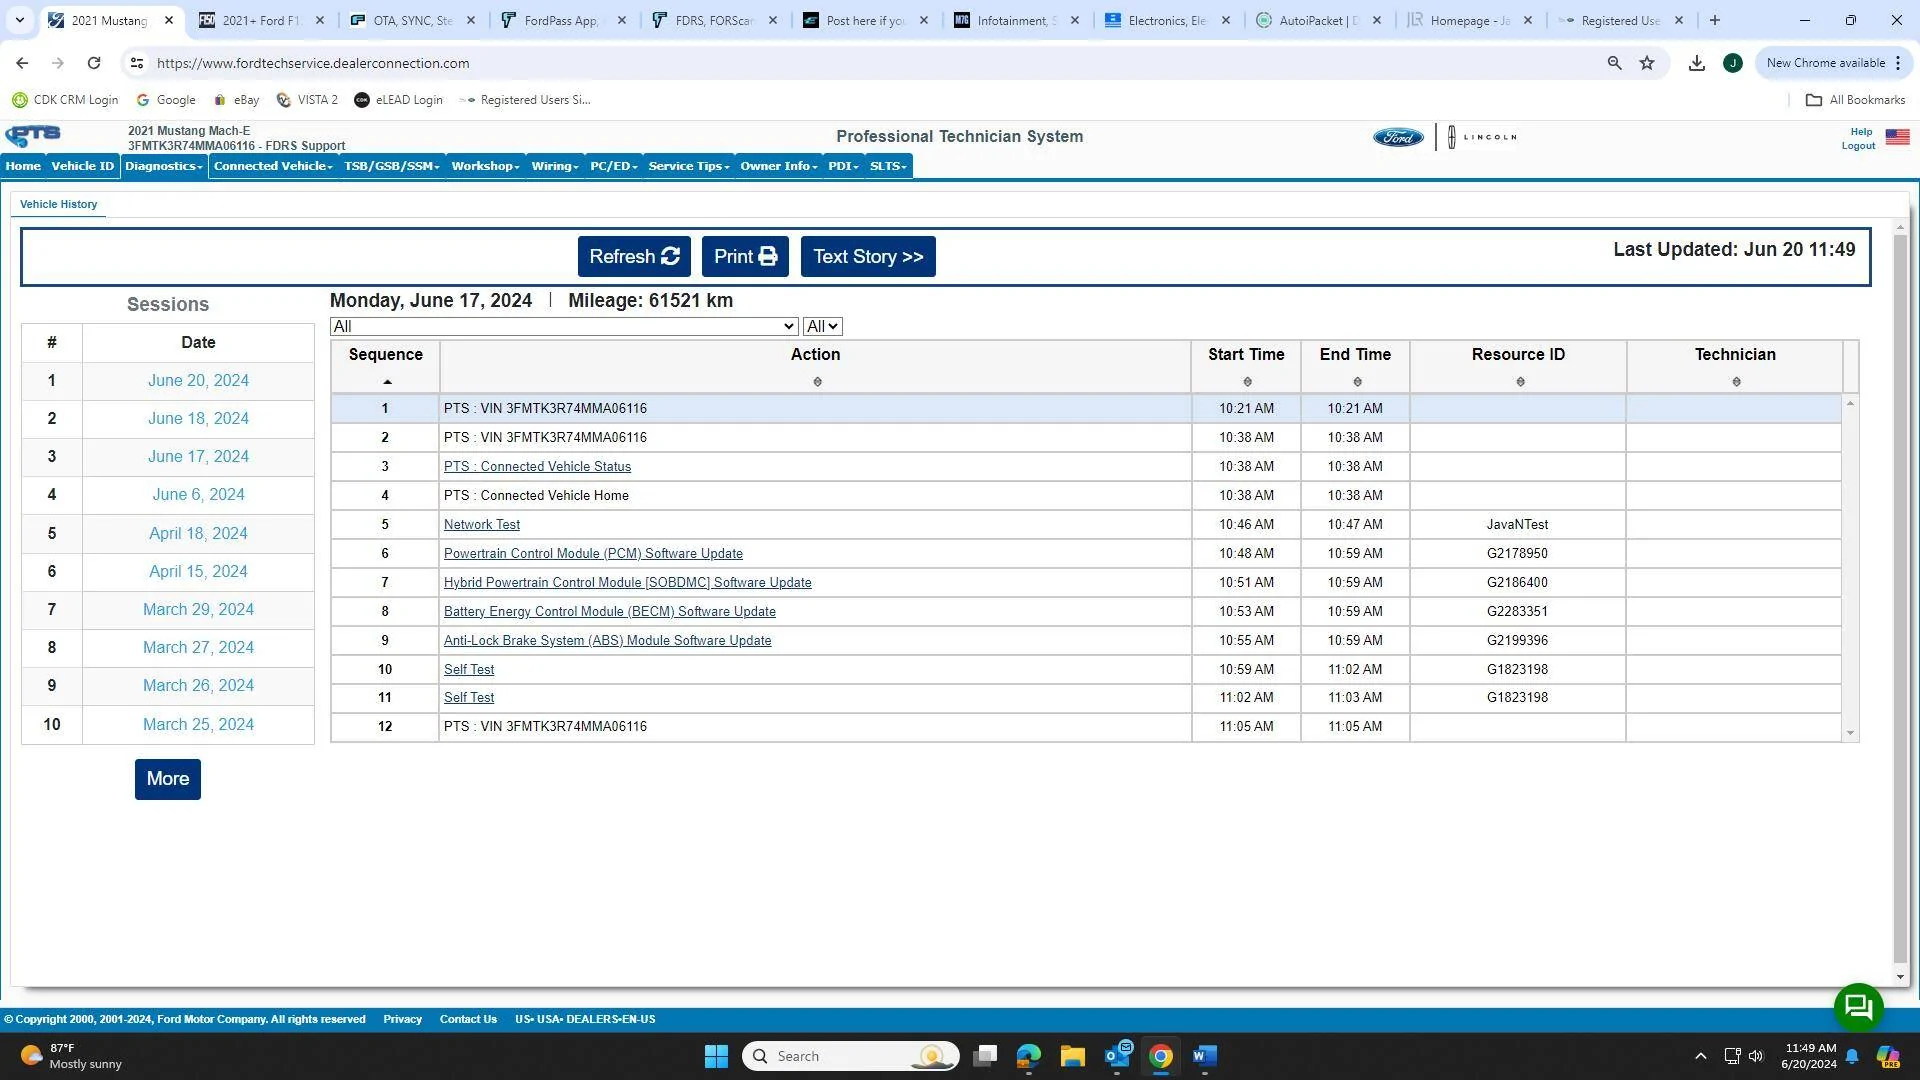The image size is (1920, 1080).
Task: Open the small All dropdown filter
Action: click(822, 327)
